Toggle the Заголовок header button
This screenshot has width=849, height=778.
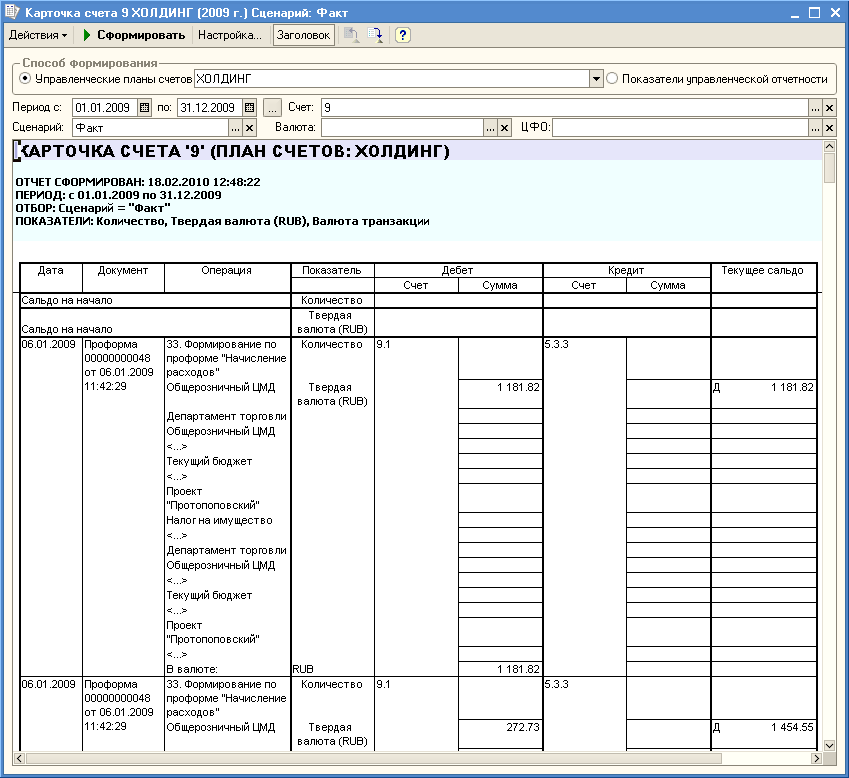[303, 35]
